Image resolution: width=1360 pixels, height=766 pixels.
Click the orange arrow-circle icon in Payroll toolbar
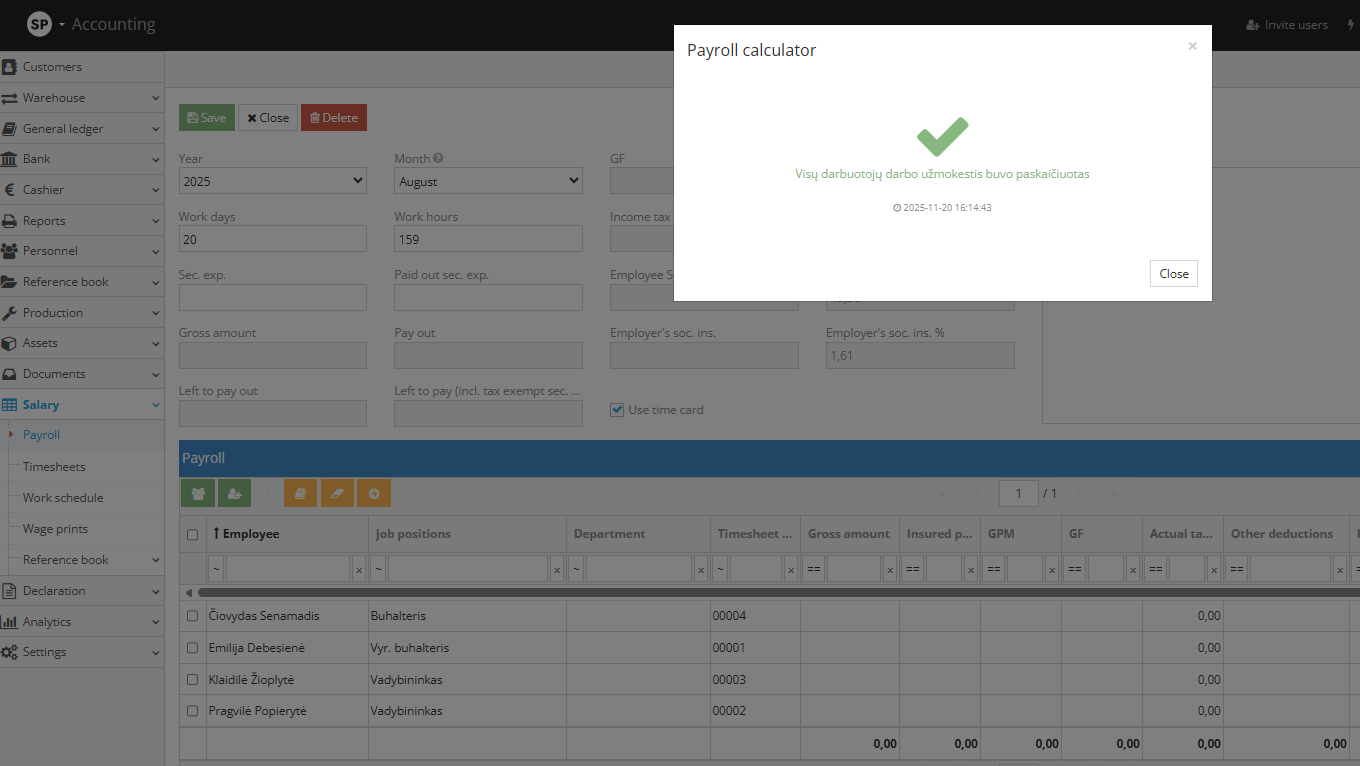pos(373,493)
